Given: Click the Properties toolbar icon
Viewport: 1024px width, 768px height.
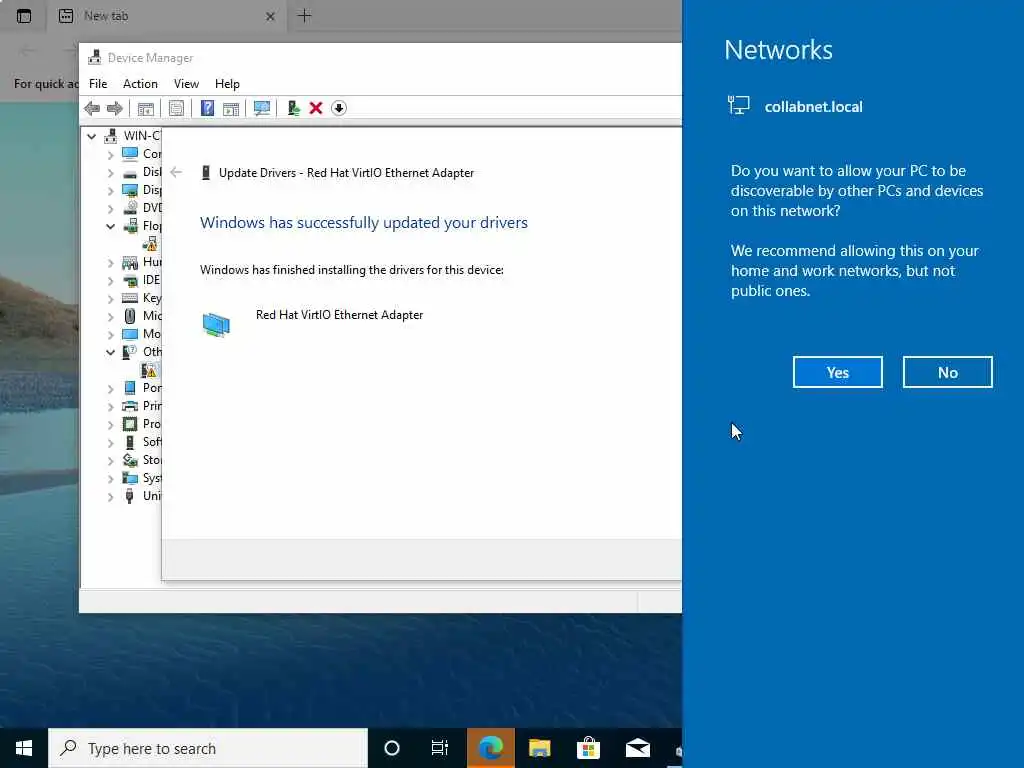Looking at the screenshot, I should point(176,108).
